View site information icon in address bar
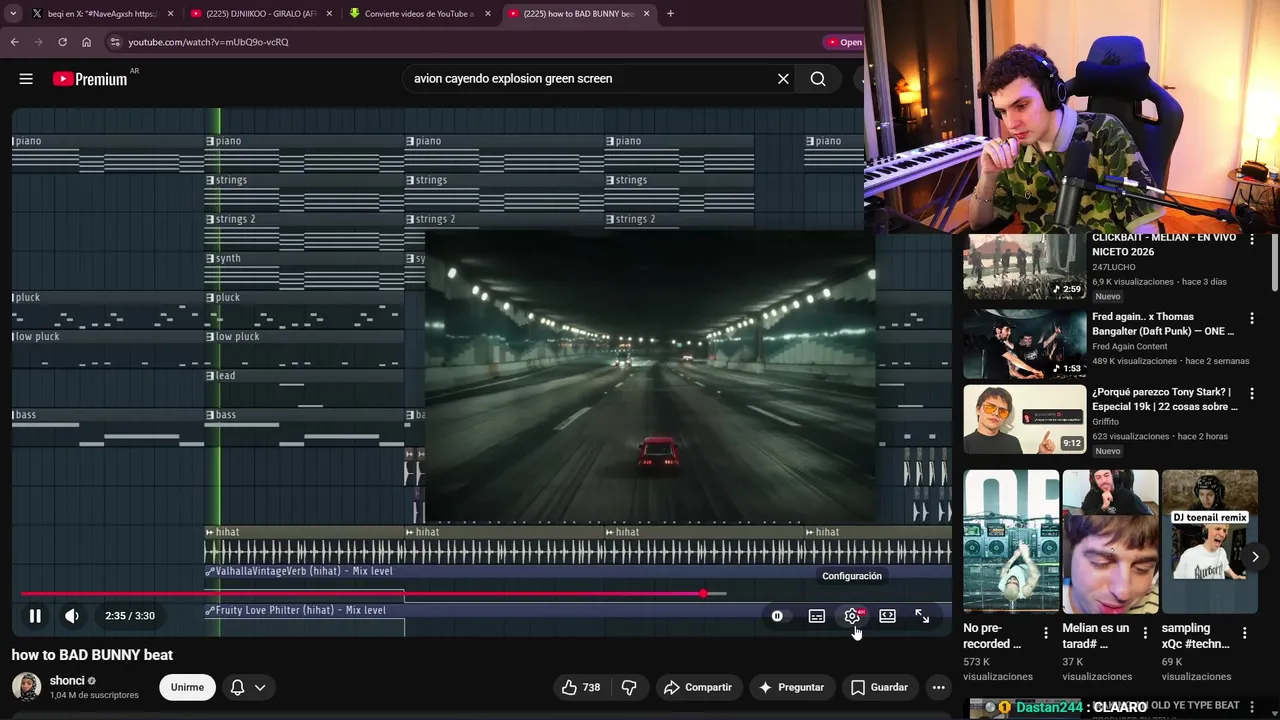The height and width of the screenshot is (720, 1280). pos(115,42)
